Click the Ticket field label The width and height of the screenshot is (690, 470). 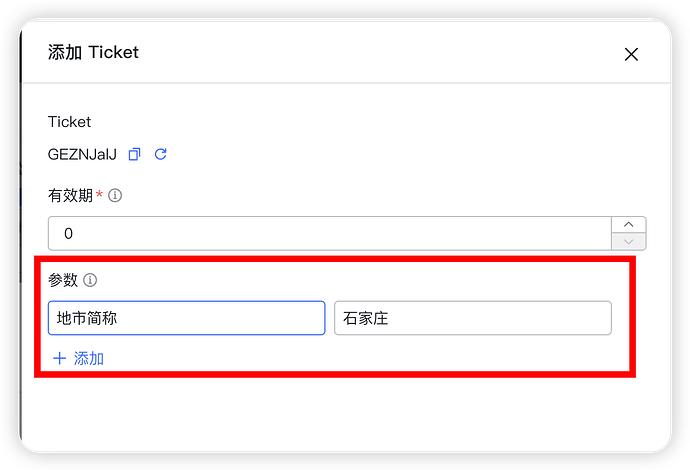point(69,122)
